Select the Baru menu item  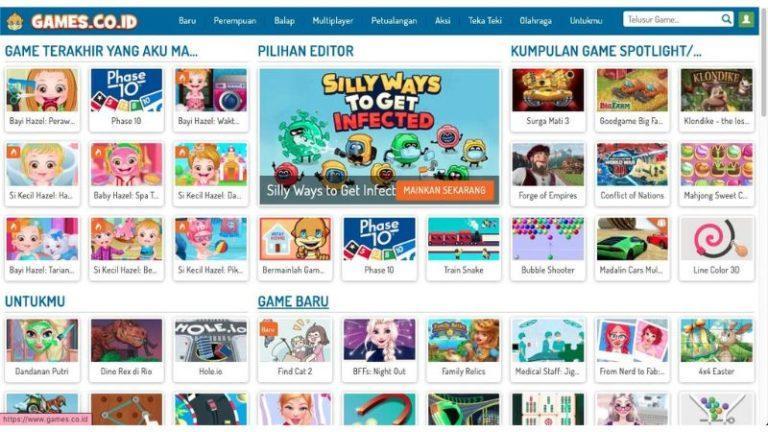(187, 21)
